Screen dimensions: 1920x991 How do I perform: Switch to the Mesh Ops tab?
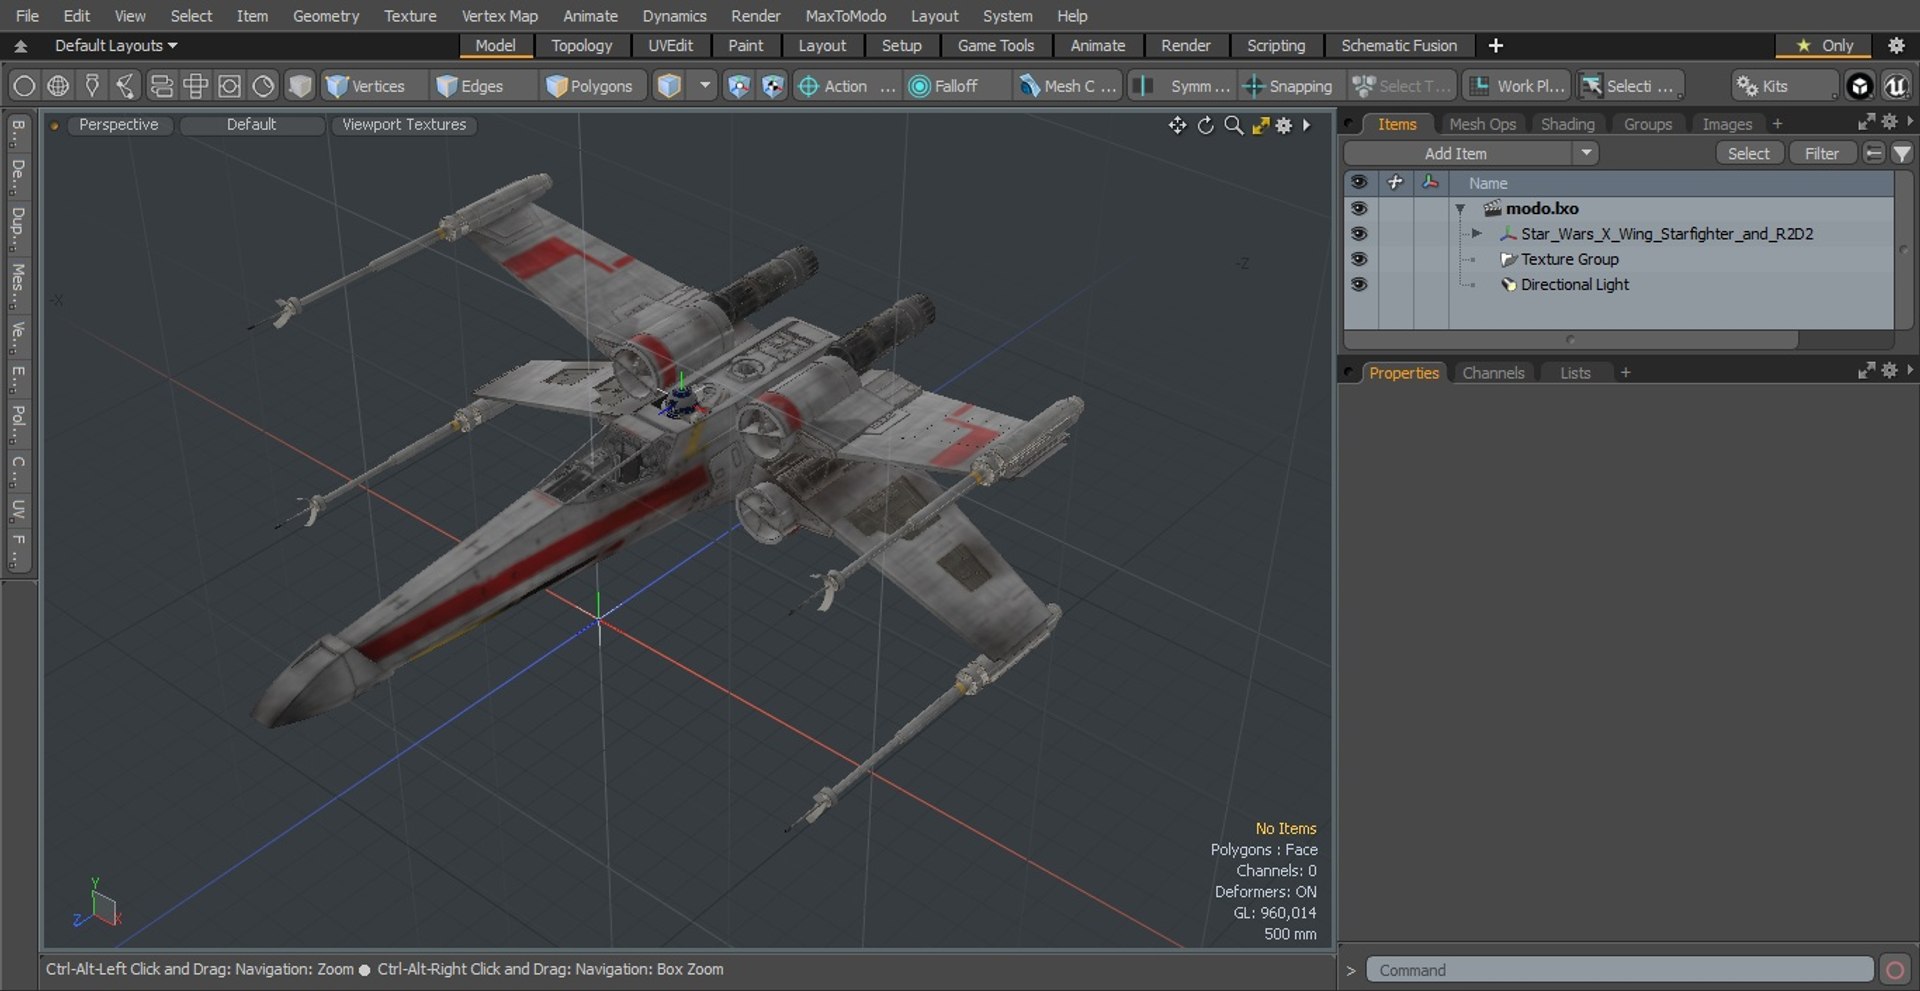coord(1482,124)
